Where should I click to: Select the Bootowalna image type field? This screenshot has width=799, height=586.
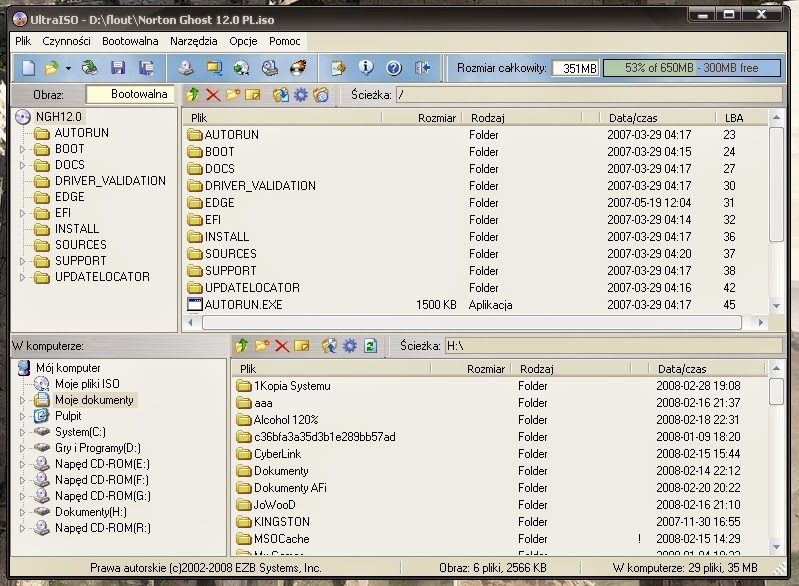pos(130,94)
